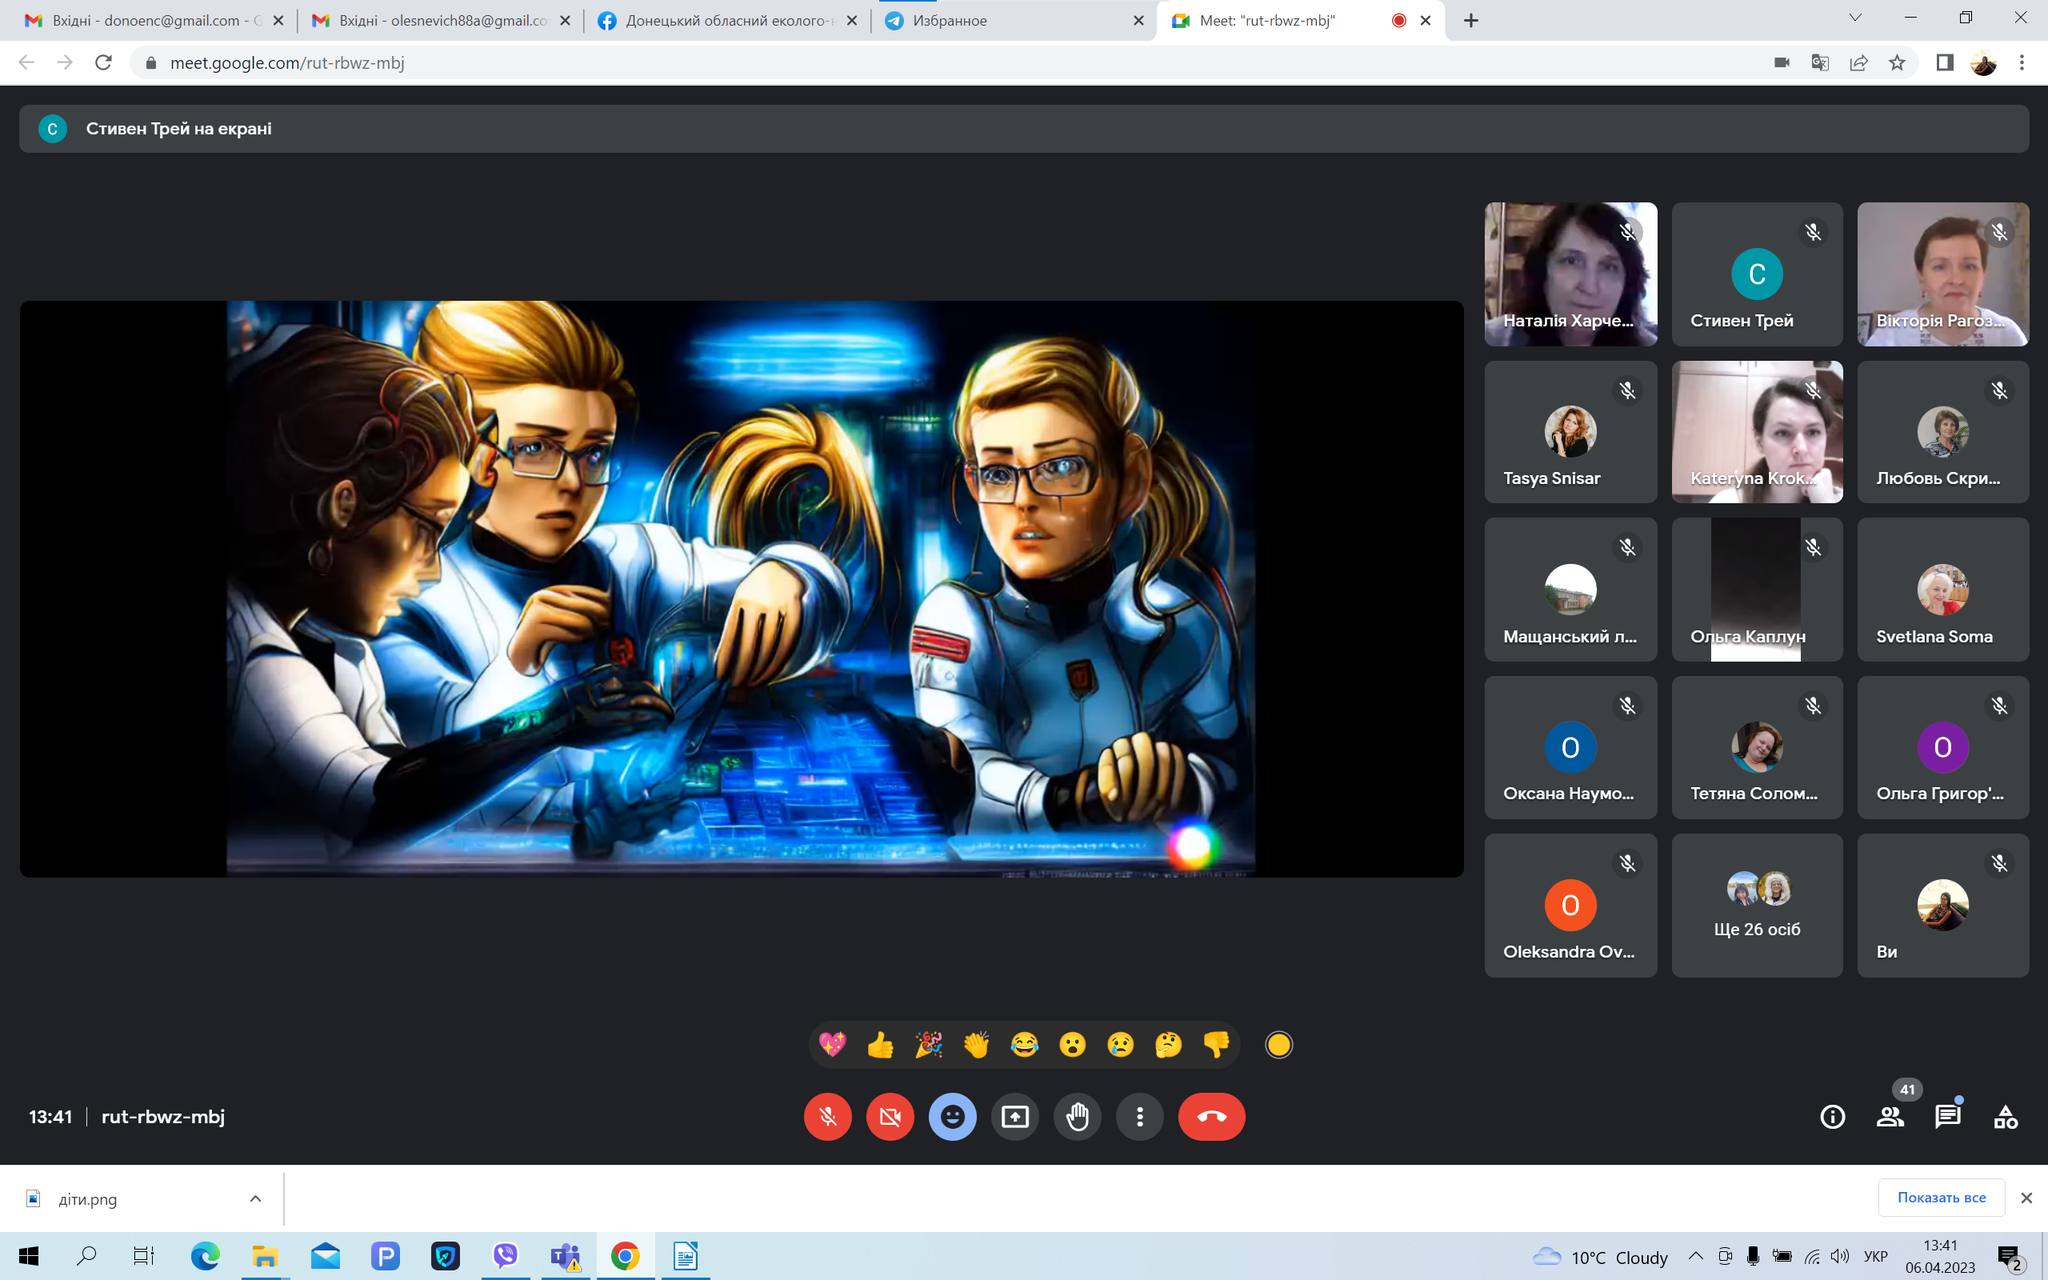Bookmark this page with star icon
Screen dimensions: 2048x1280
(x=1897, y=62)
